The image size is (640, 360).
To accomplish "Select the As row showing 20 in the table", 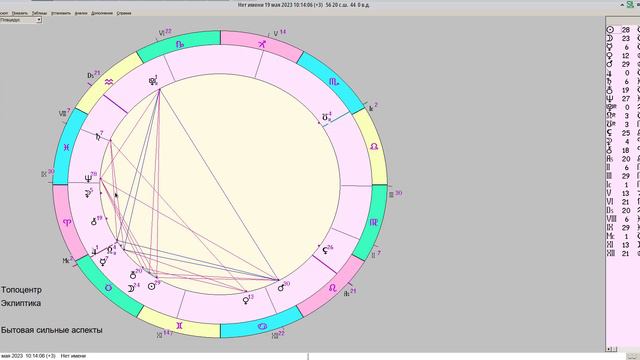I will (623, 159).
